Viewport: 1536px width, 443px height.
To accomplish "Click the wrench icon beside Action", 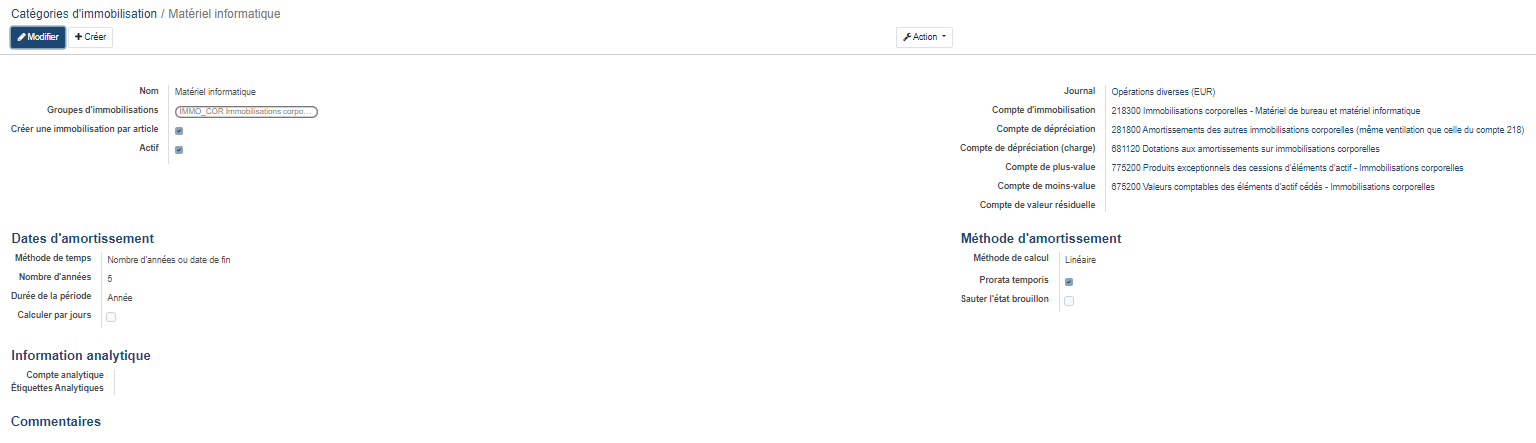I will tap(907, 37).
